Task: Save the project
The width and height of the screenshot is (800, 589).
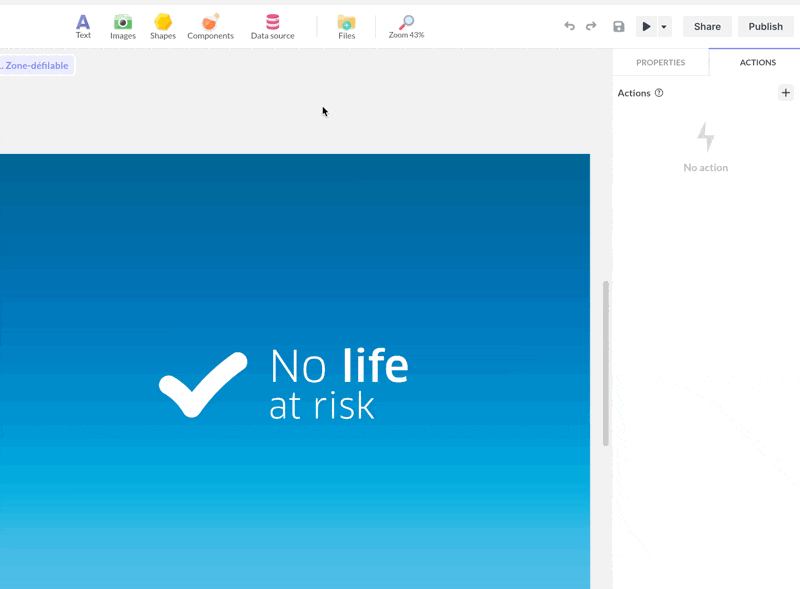Action: (x=617, y=26)
